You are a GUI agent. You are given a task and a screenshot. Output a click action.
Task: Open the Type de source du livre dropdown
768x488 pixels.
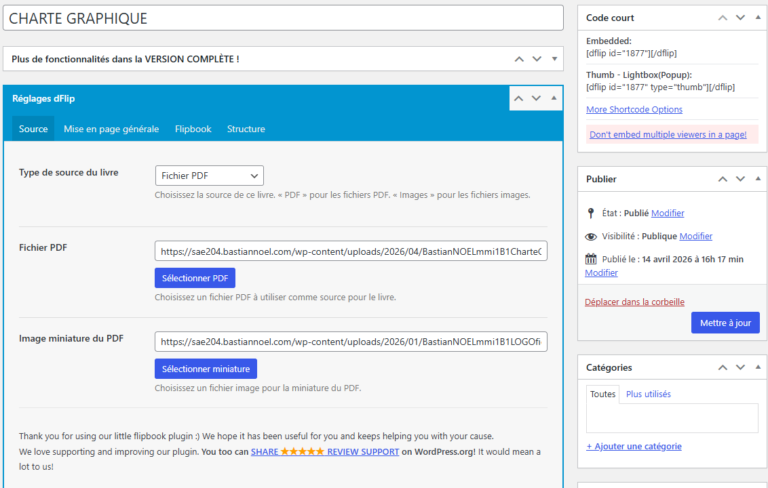tap(209, 175)
